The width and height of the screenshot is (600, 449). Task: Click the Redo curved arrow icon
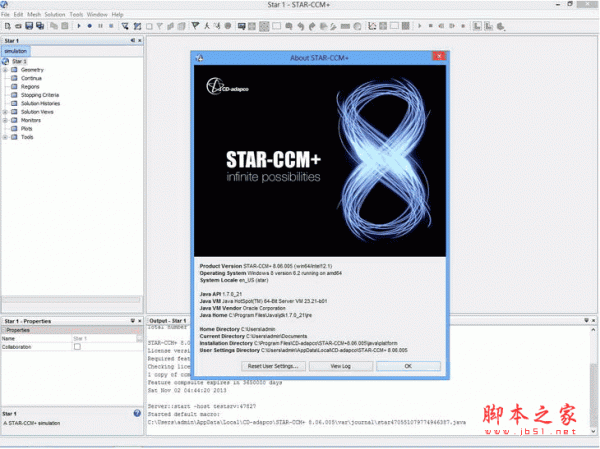(x=312, y=26)
